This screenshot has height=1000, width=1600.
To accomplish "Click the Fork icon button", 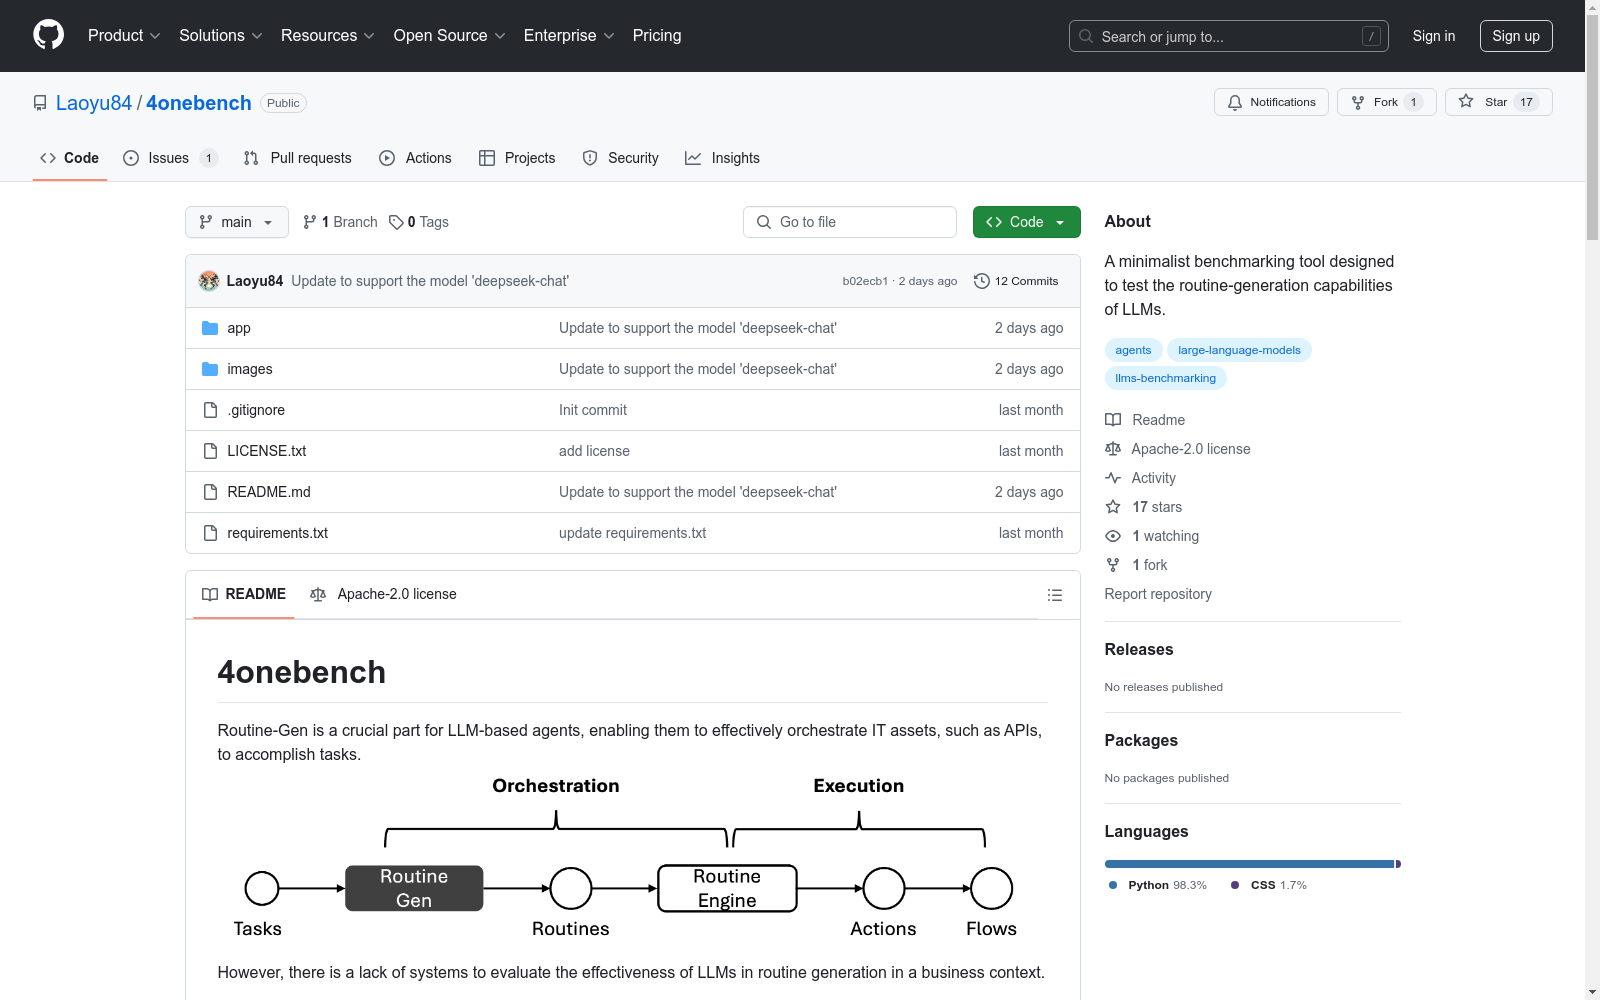I will coord(1386,102).
